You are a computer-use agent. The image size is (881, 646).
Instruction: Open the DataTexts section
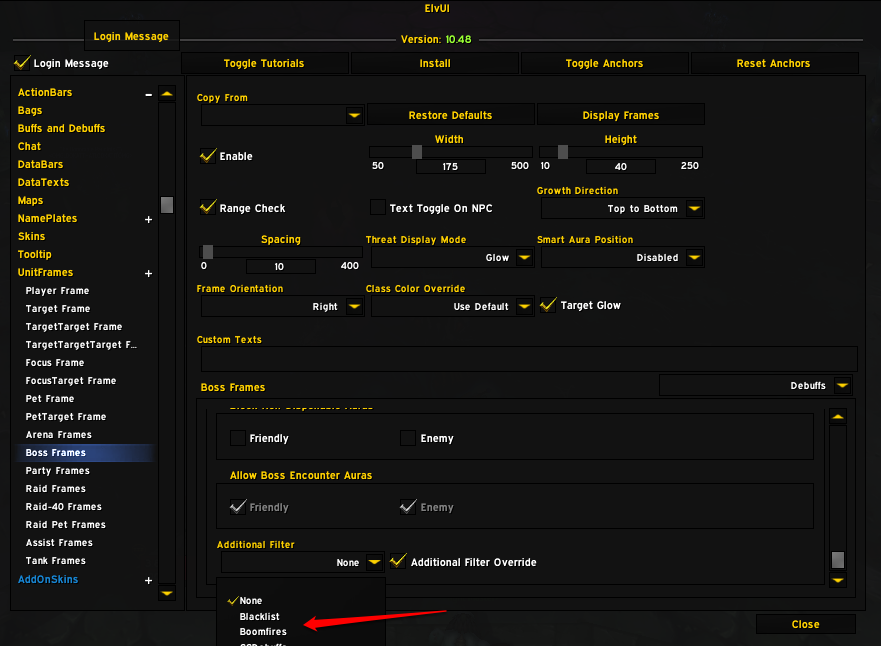point(43,183)
